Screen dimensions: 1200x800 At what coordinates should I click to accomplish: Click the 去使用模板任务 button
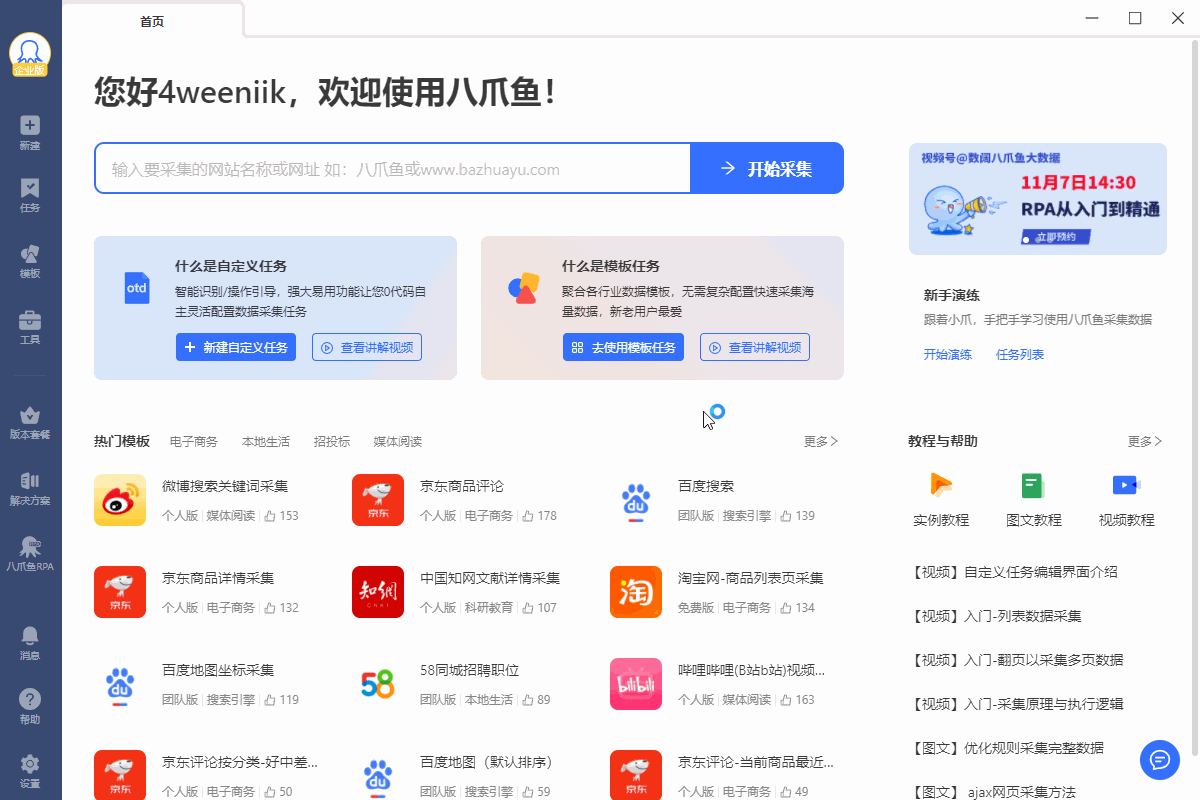(x=623, y=347)
